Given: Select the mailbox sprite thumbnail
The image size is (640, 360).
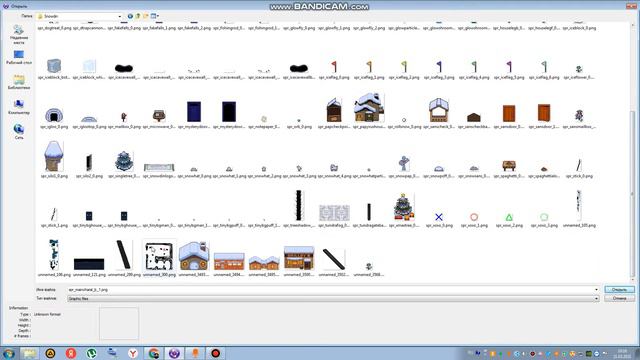Looking at the screenshot, I should (x=124, y=117).
